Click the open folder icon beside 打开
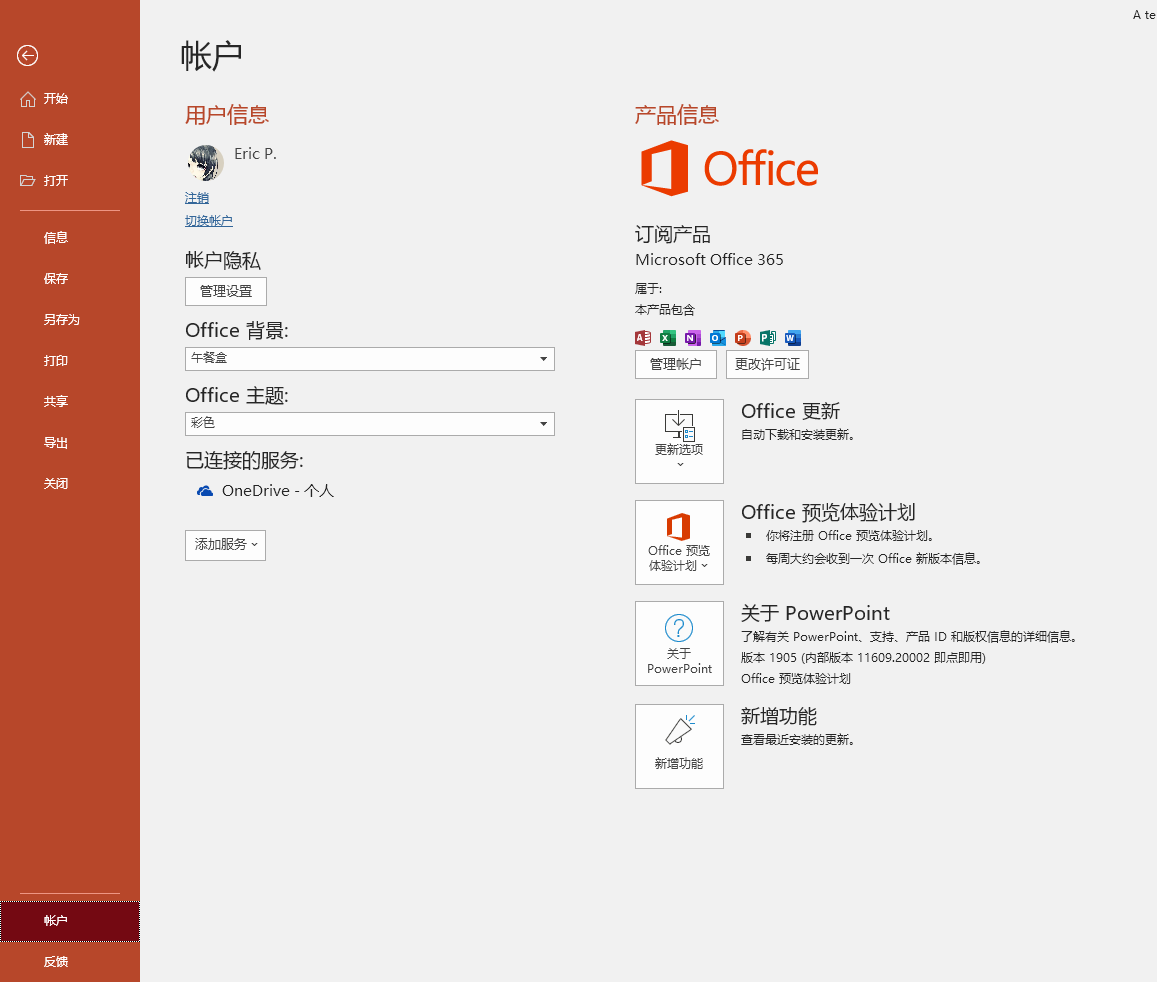The image size is (1157, 982). (28, 181)
